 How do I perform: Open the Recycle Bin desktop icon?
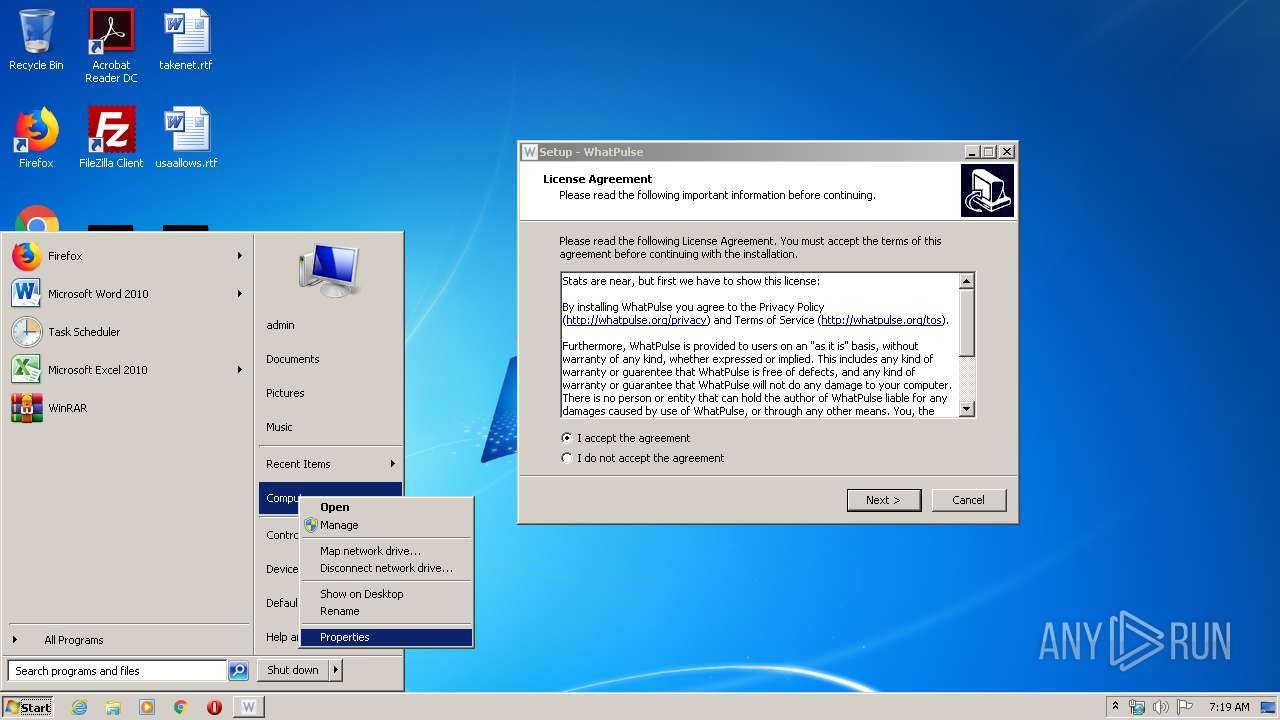(x=36, y=40)
